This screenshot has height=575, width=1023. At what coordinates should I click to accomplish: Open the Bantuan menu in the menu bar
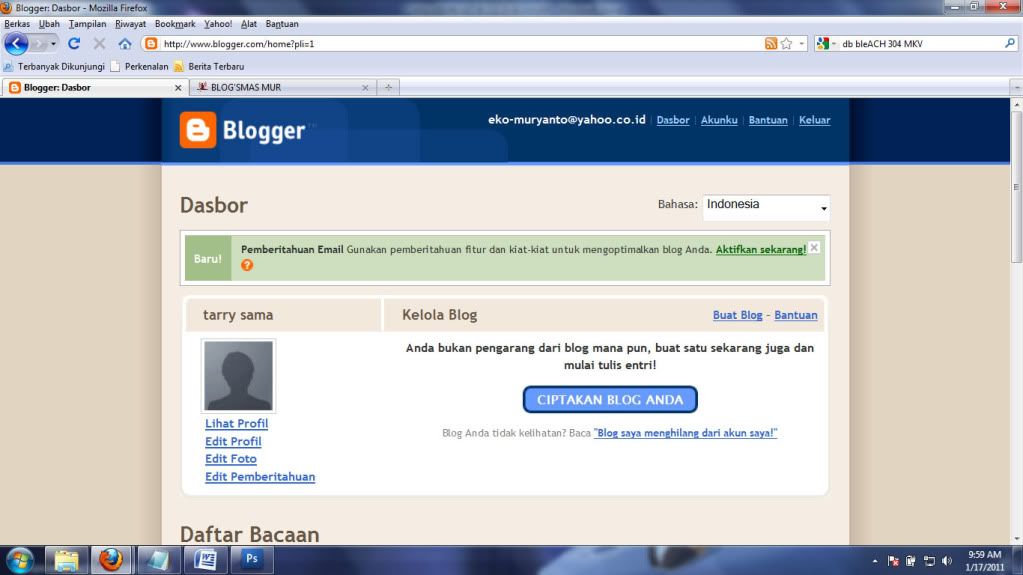point(282,23)
